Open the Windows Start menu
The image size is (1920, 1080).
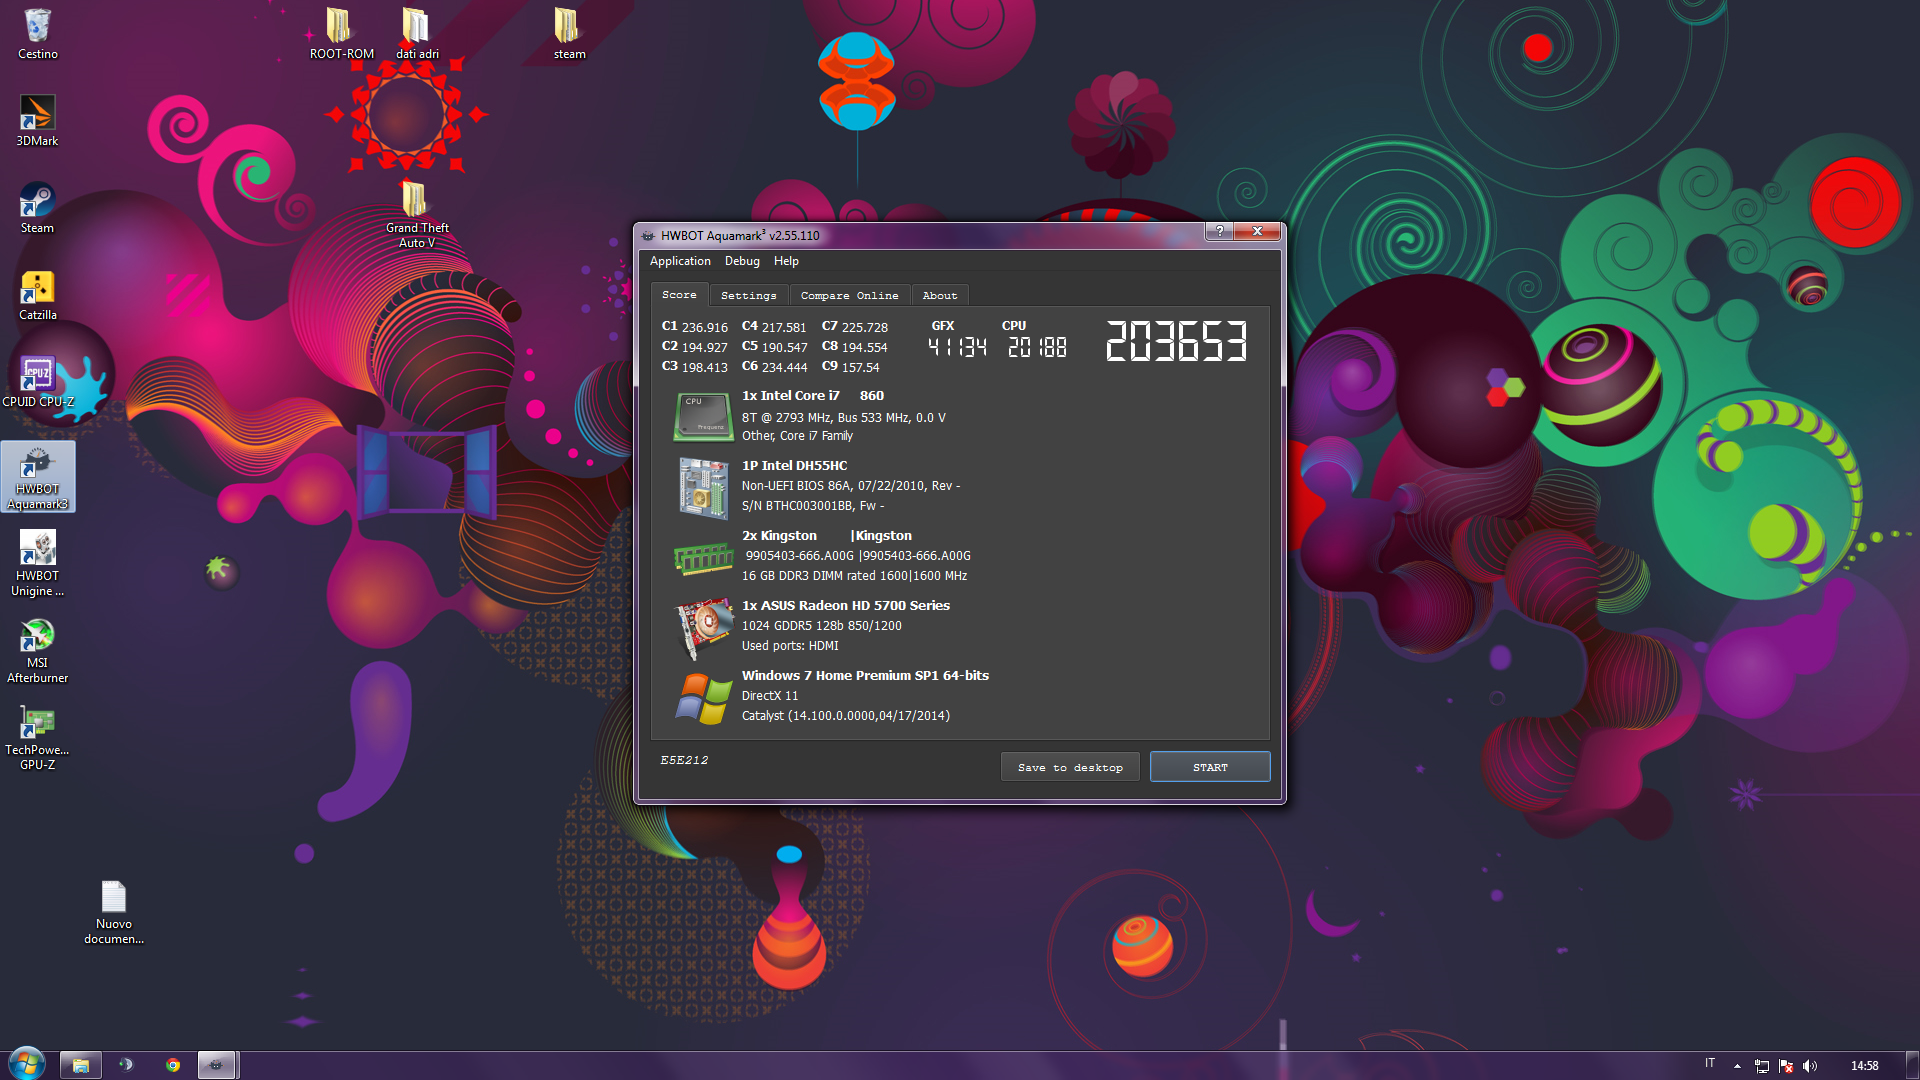click(x=26, y=1064)
